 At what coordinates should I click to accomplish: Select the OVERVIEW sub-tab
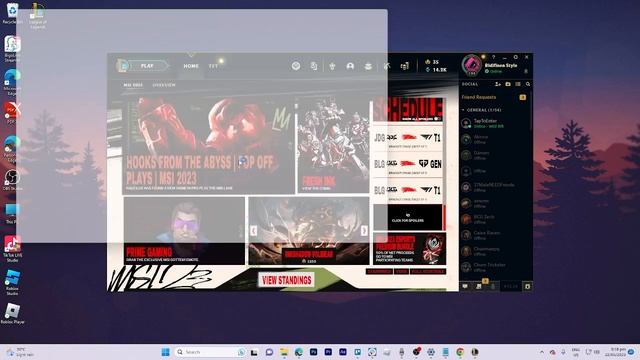[164, 85]
